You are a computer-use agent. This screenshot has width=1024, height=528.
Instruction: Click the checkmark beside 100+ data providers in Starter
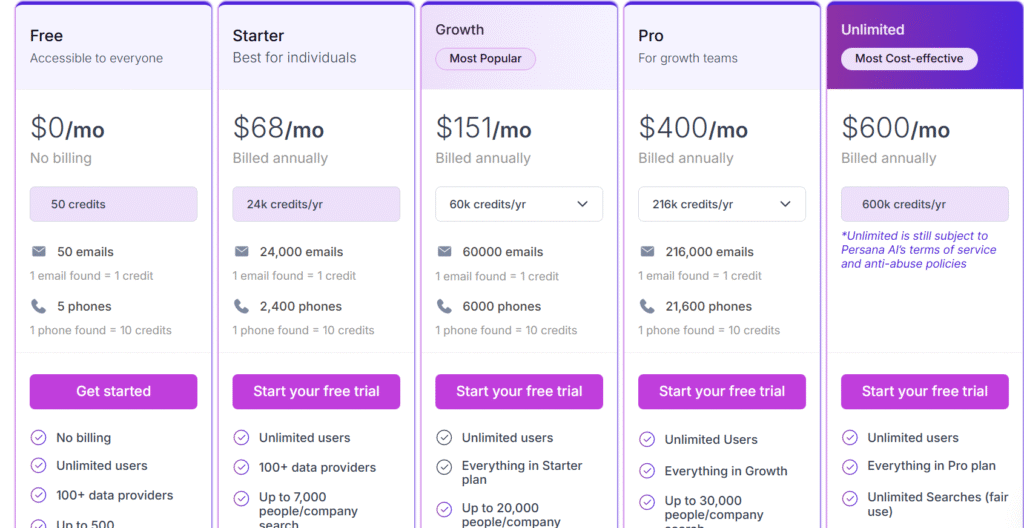click(241, 467)
